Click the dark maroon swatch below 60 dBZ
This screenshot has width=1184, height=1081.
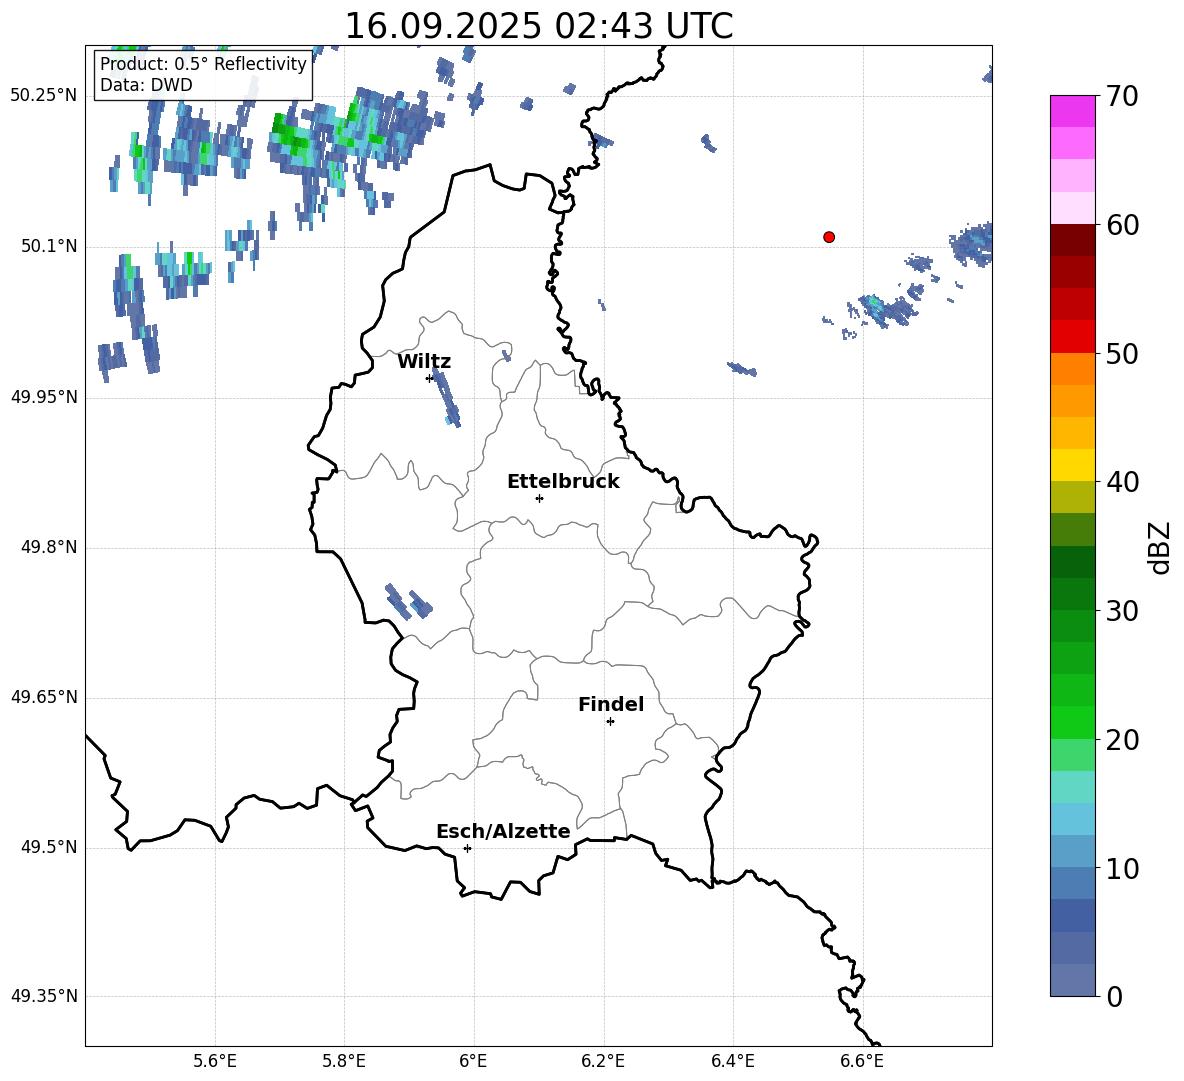(1072, 240)
